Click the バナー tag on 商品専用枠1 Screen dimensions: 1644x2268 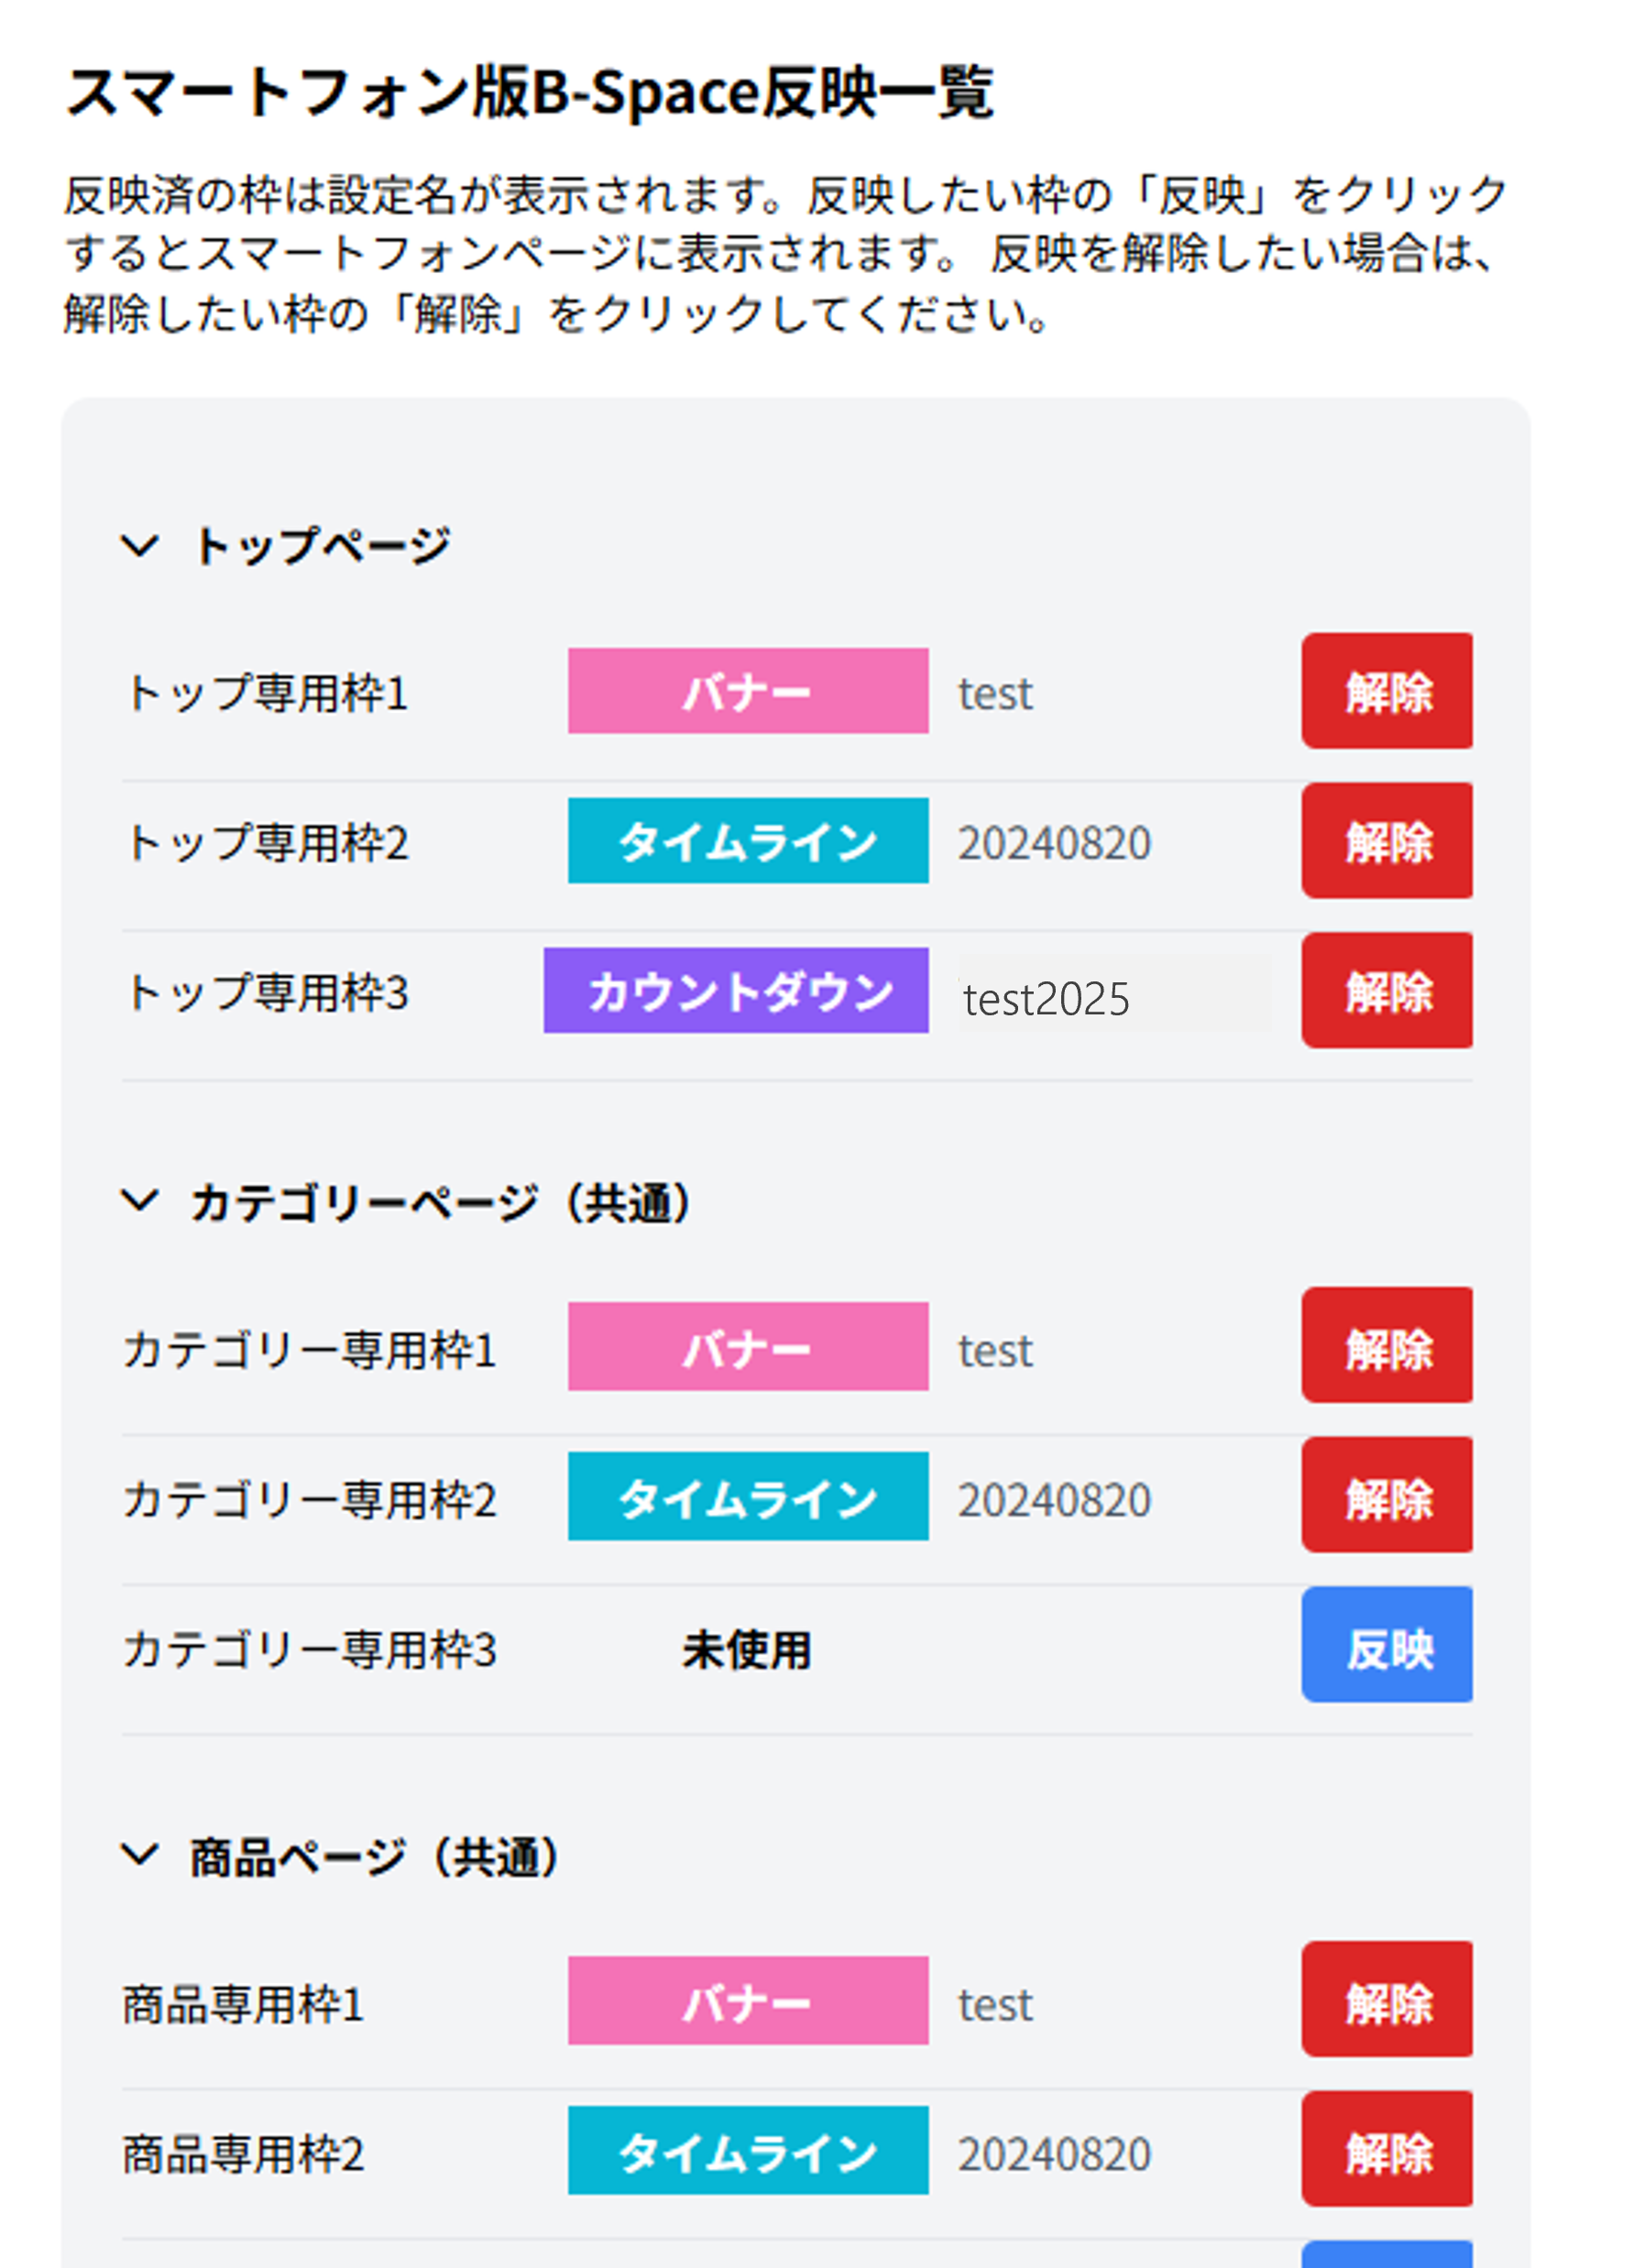[748, 2002]
